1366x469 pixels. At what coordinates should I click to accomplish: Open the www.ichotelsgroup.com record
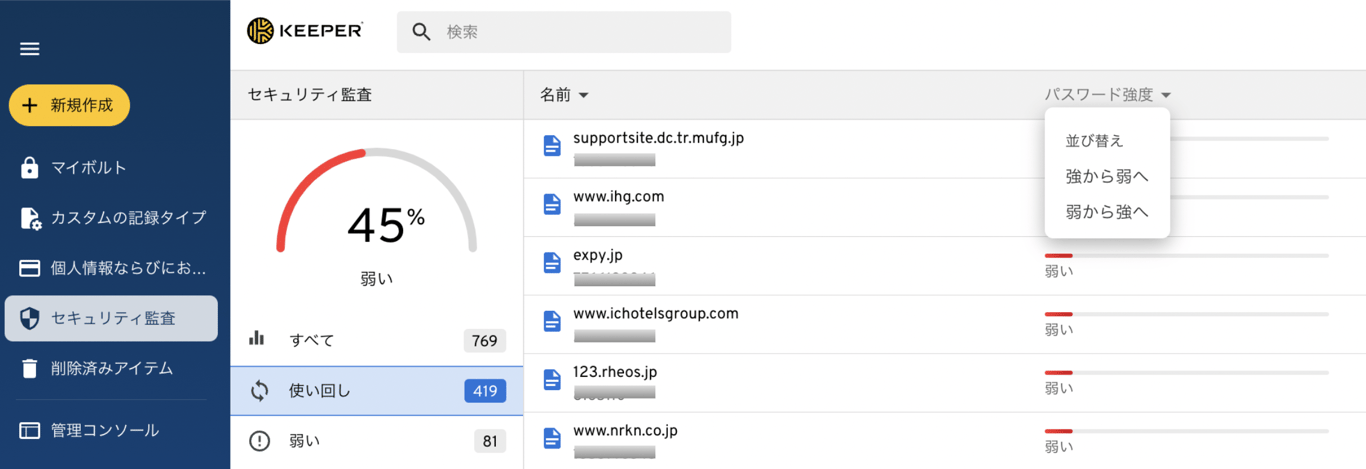656,313
